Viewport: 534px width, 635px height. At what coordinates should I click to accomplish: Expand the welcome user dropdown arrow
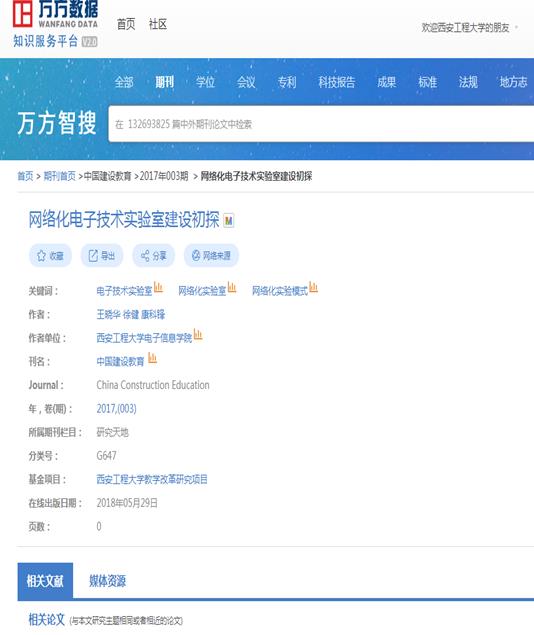[x=516, y=28]
